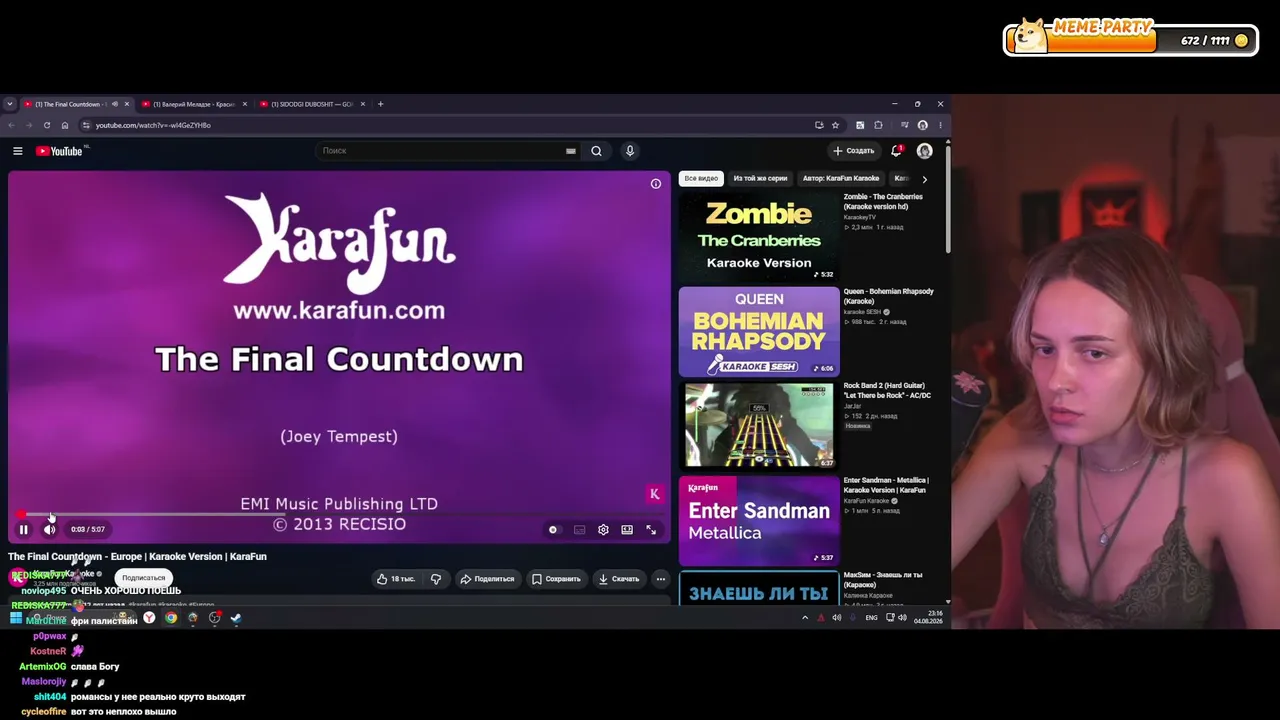The image size is (1280, 720).
Task: Show more filter chips with right arrow
Action: [924, 179]
